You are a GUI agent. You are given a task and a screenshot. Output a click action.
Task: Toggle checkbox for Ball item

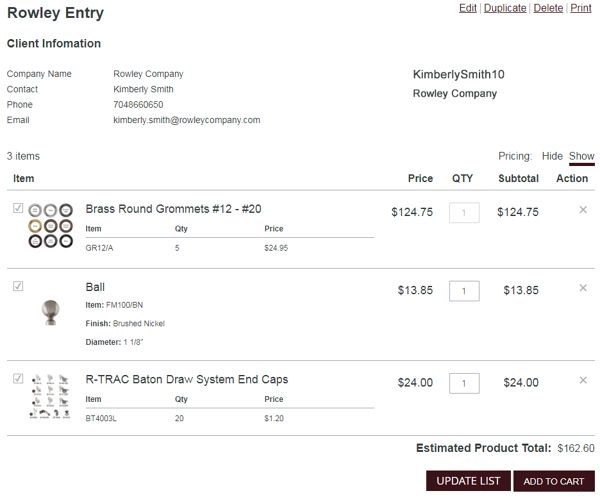tap(18, 287)
